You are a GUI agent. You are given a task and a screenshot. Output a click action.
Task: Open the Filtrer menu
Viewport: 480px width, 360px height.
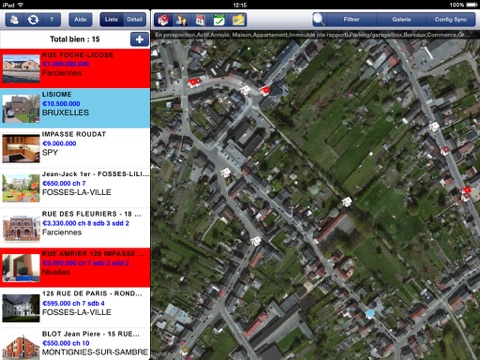pos(351,20)
